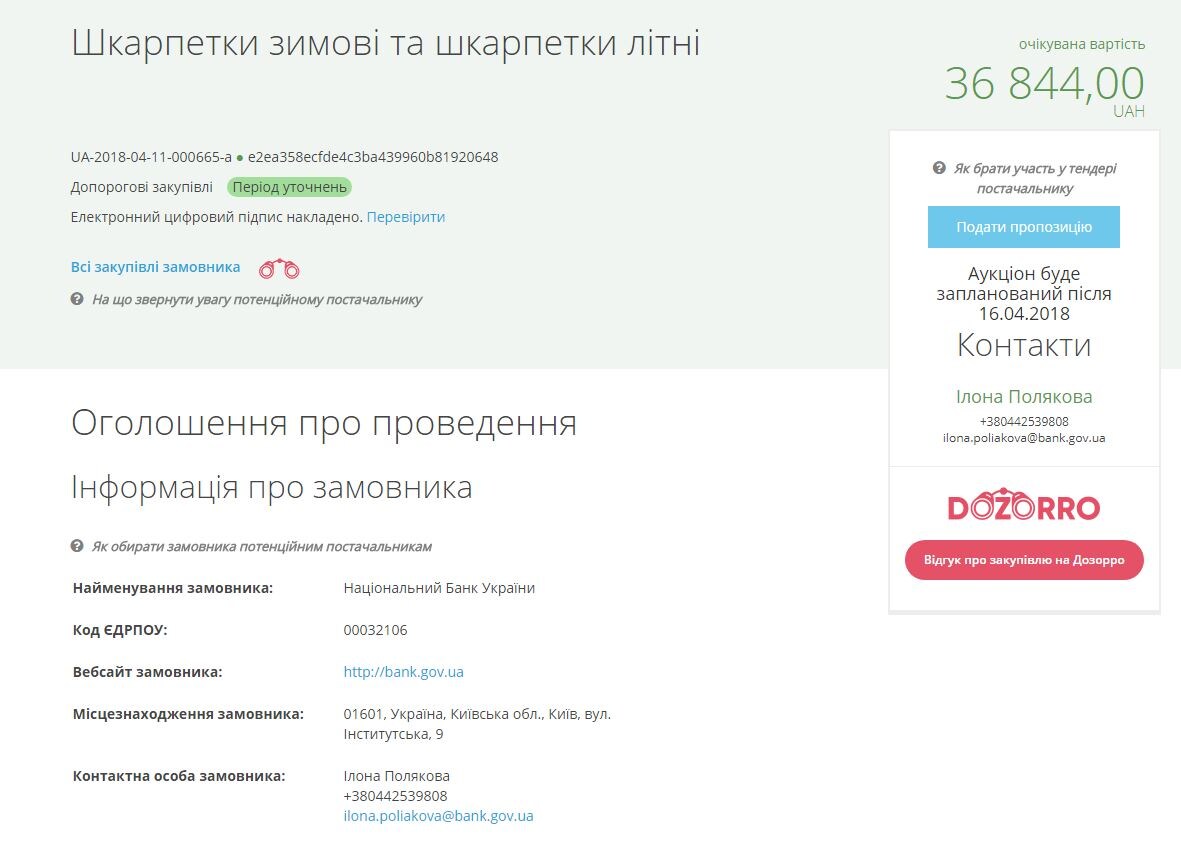Click tender ID 'UA-2018-04-11-000665-a'

pos(151,157)
